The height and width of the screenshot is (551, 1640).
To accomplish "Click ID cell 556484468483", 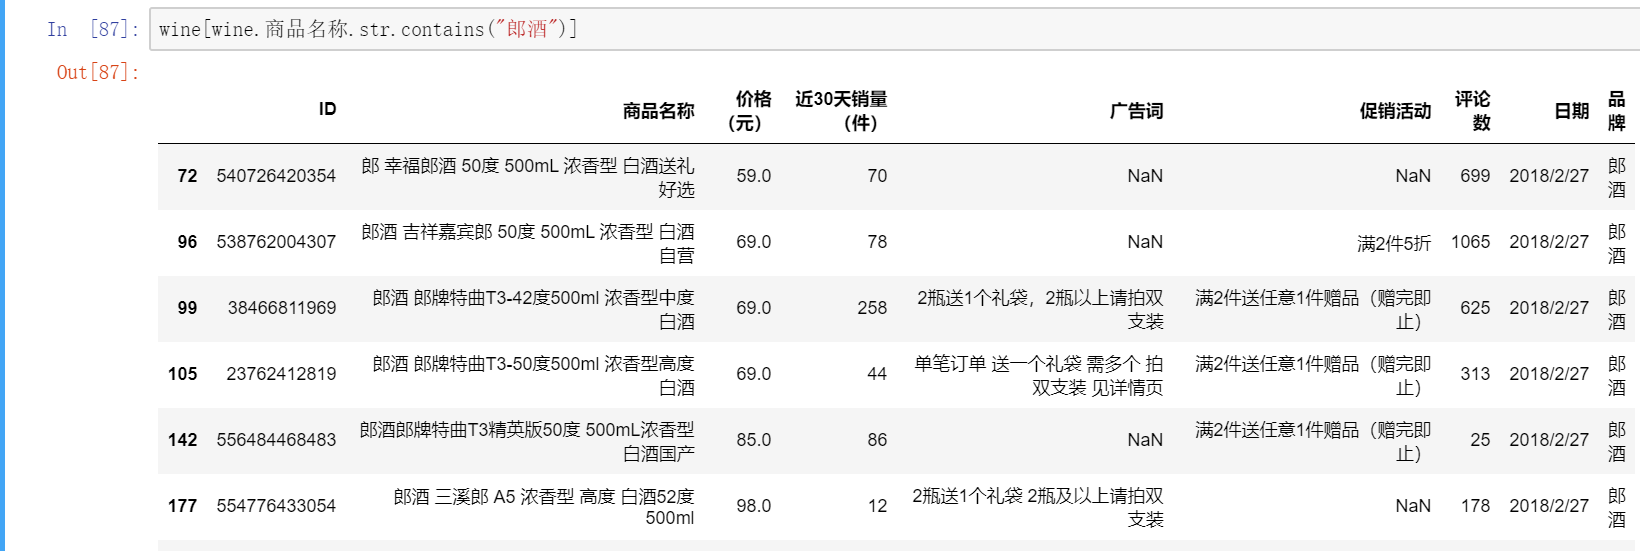I will (x=276, y=440).
